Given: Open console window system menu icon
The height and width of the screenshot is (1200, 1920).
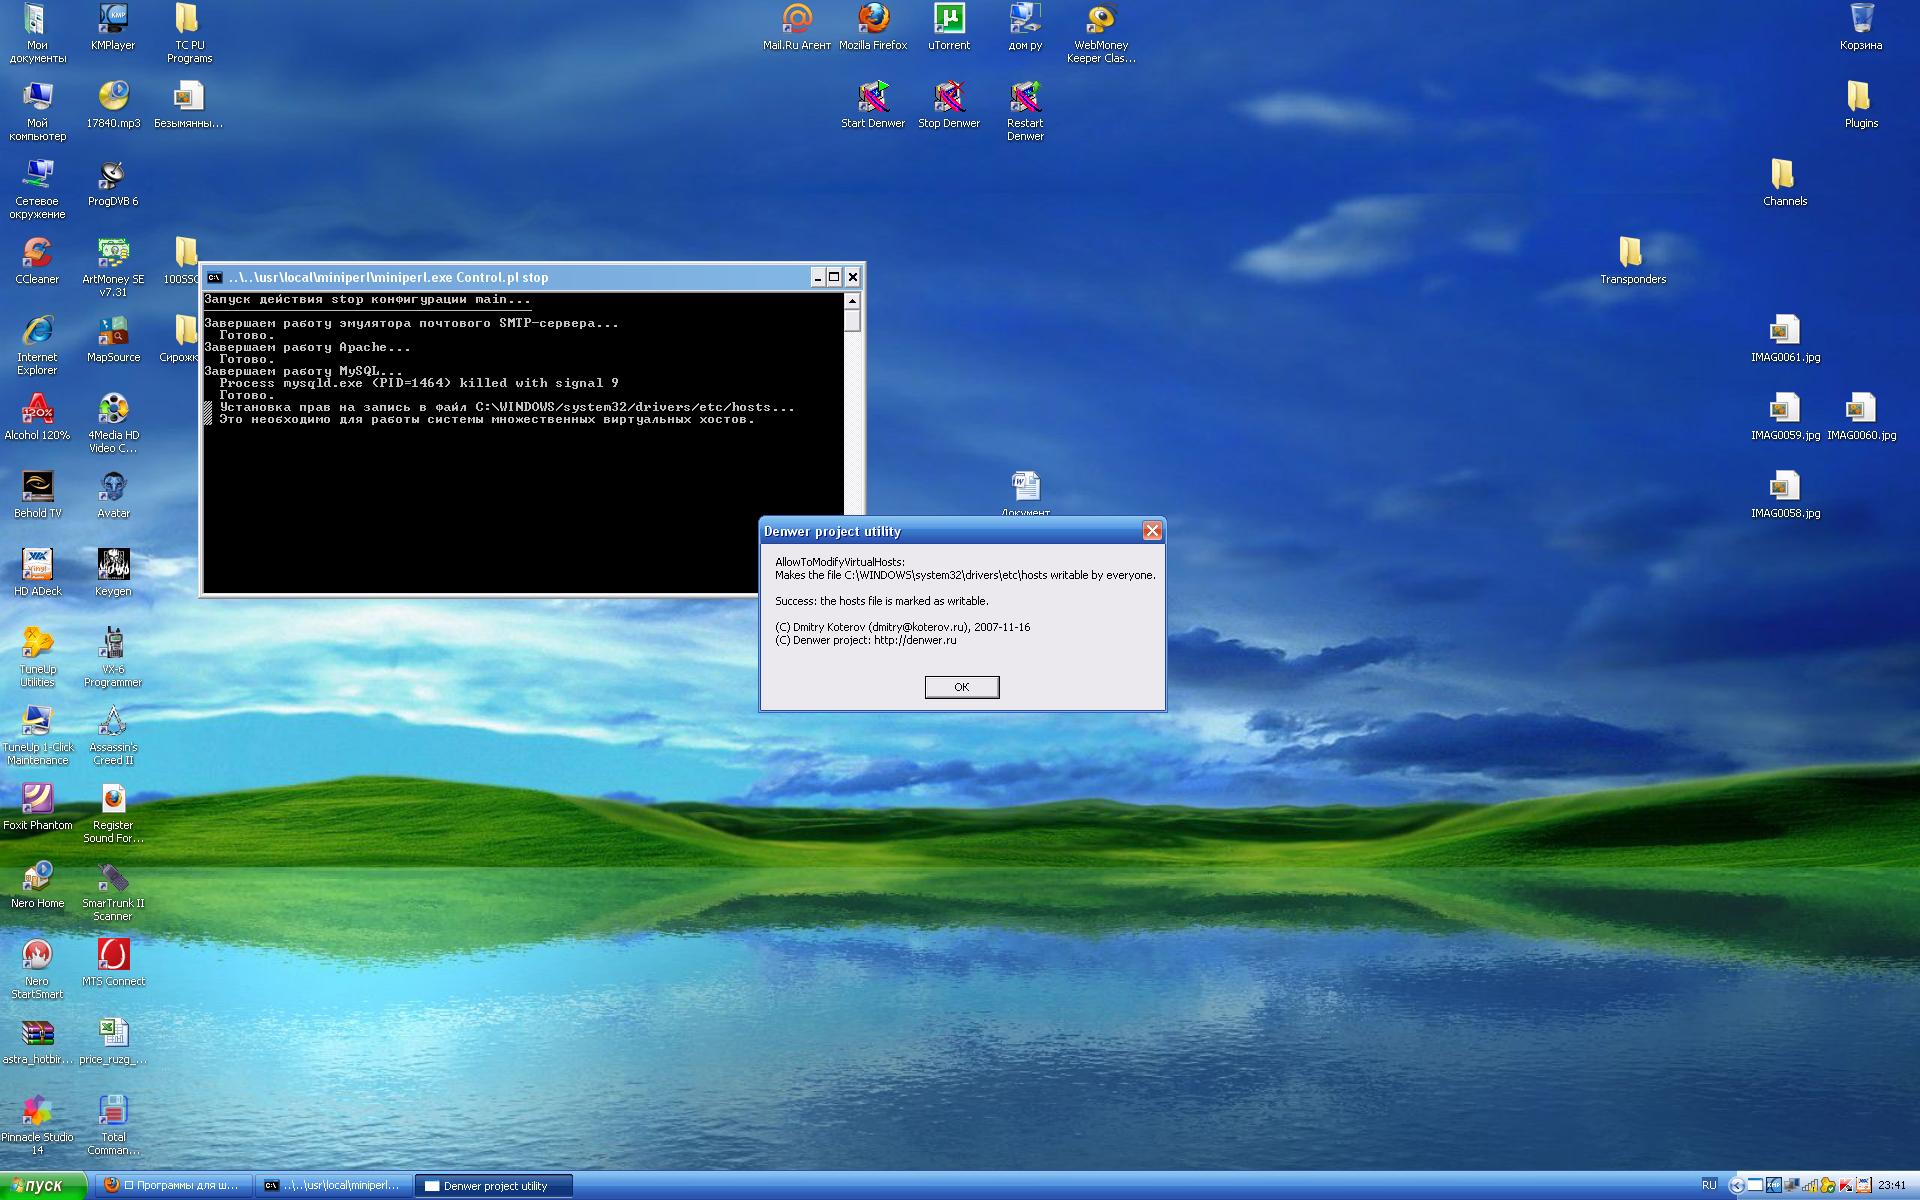Looking at the screenshot, I should click(x=215, y=278).
